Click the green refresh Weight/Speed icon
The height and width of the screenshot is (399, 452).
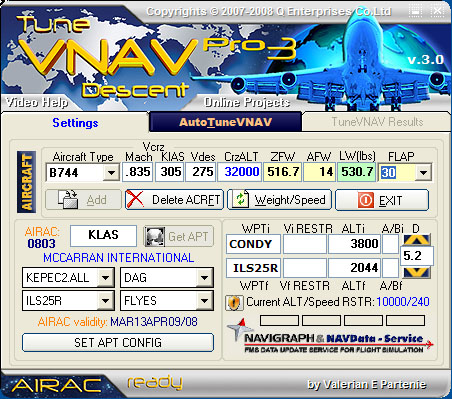coord(241,199)
